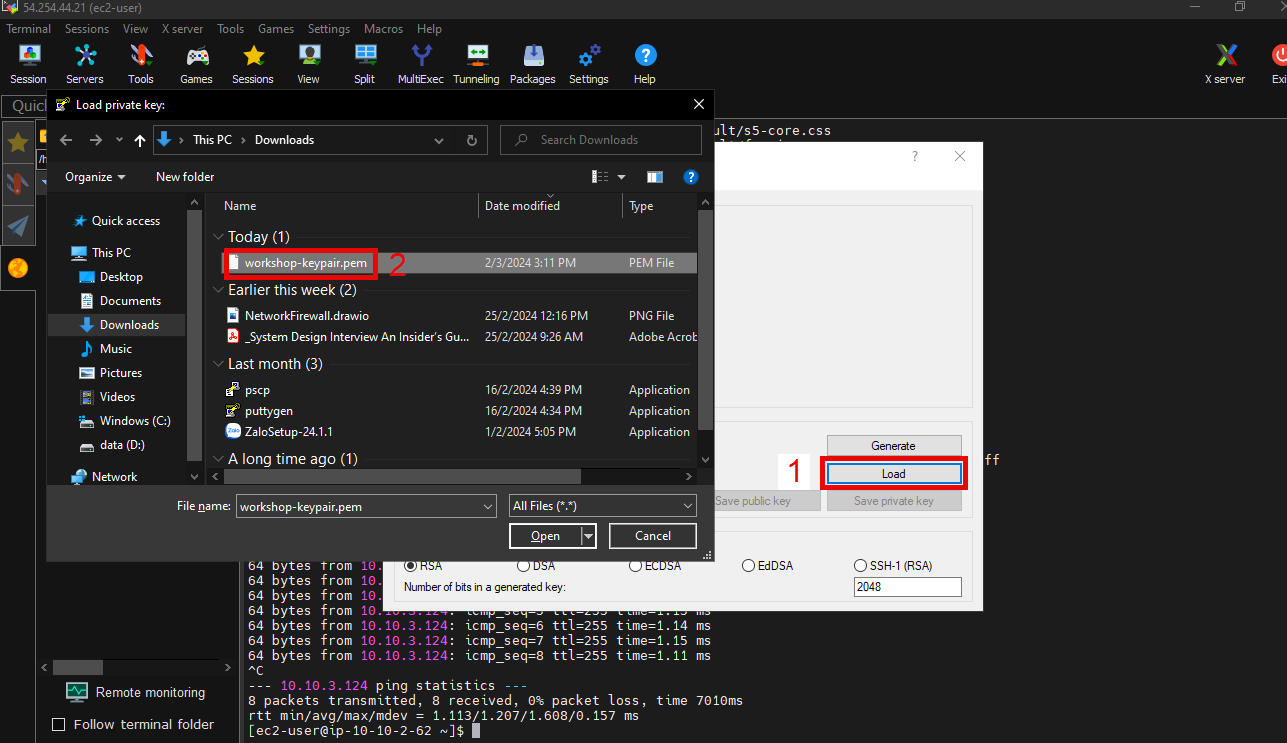1287x743 pixels.
Task: Open the Games toolbar icon
Action: tap(197, 64)
